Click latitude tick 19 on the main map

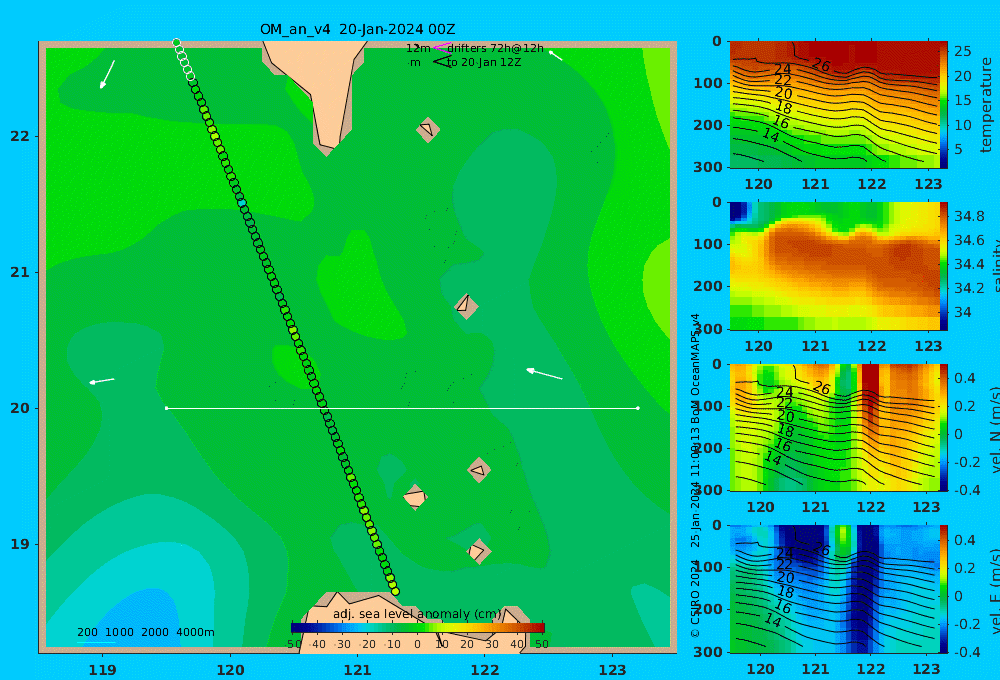[x=20, y=544]
